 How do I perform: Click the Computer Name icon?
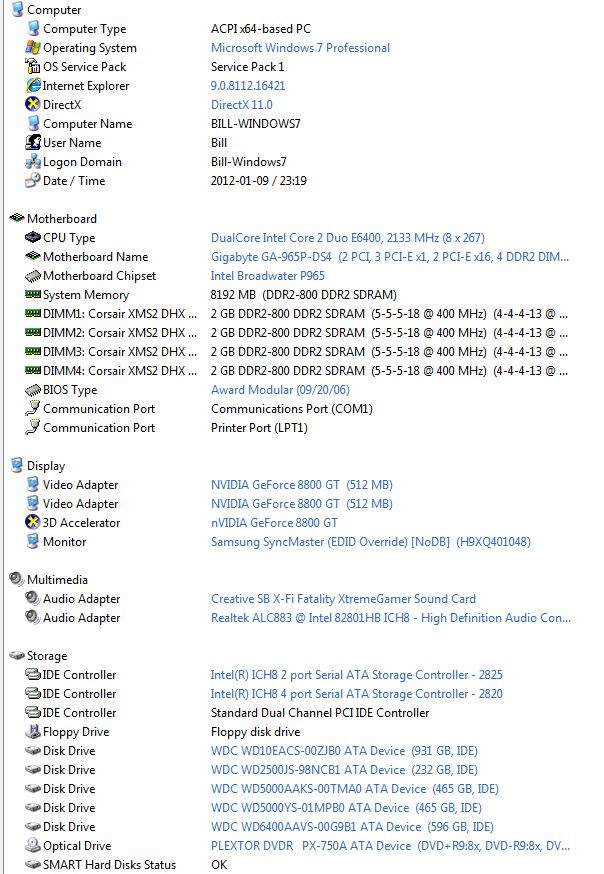pyautogui.click(x=33, y=123)
